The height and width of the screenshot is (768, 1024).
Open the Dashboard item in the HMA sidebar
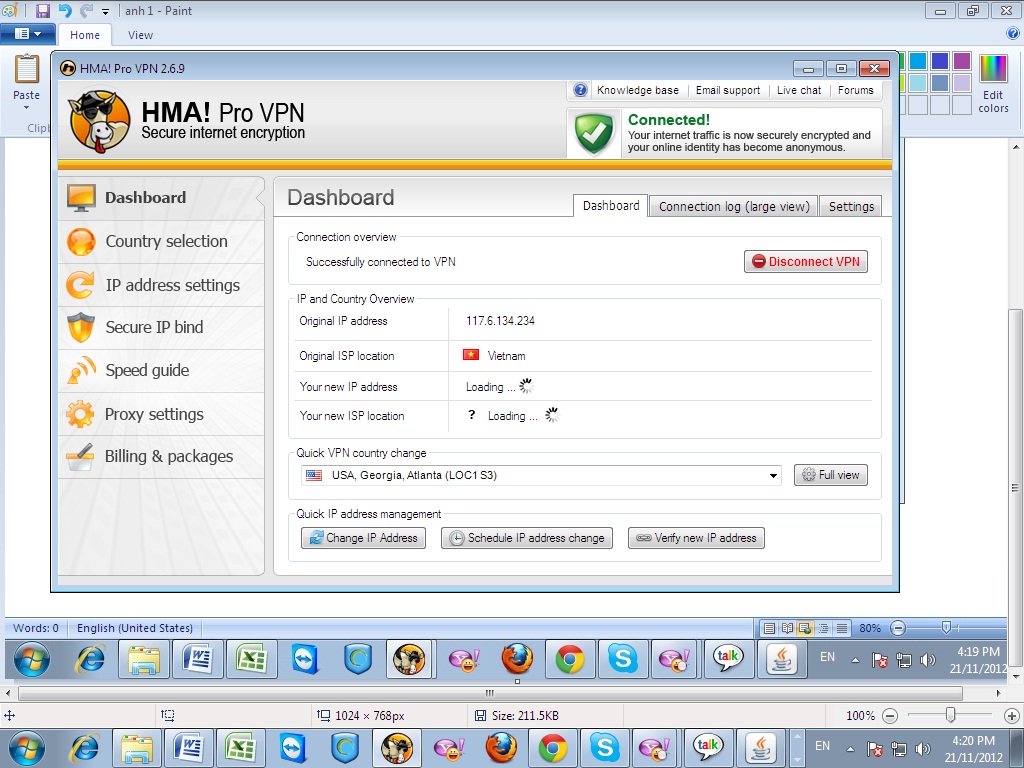(161, 197)
